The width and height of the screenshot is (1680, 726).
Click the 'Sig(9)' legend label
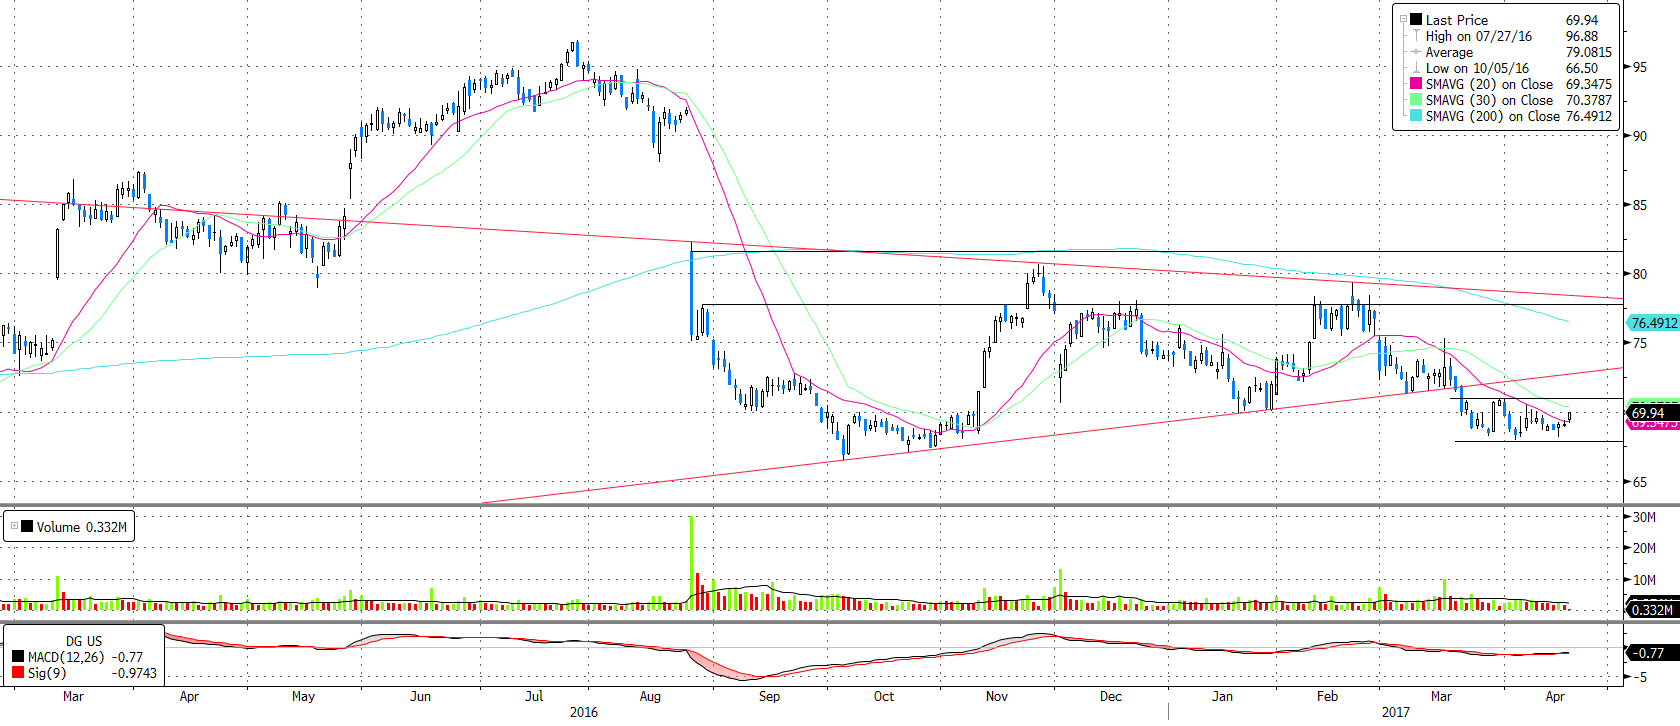pyautogui.click(x=47, y=673)
